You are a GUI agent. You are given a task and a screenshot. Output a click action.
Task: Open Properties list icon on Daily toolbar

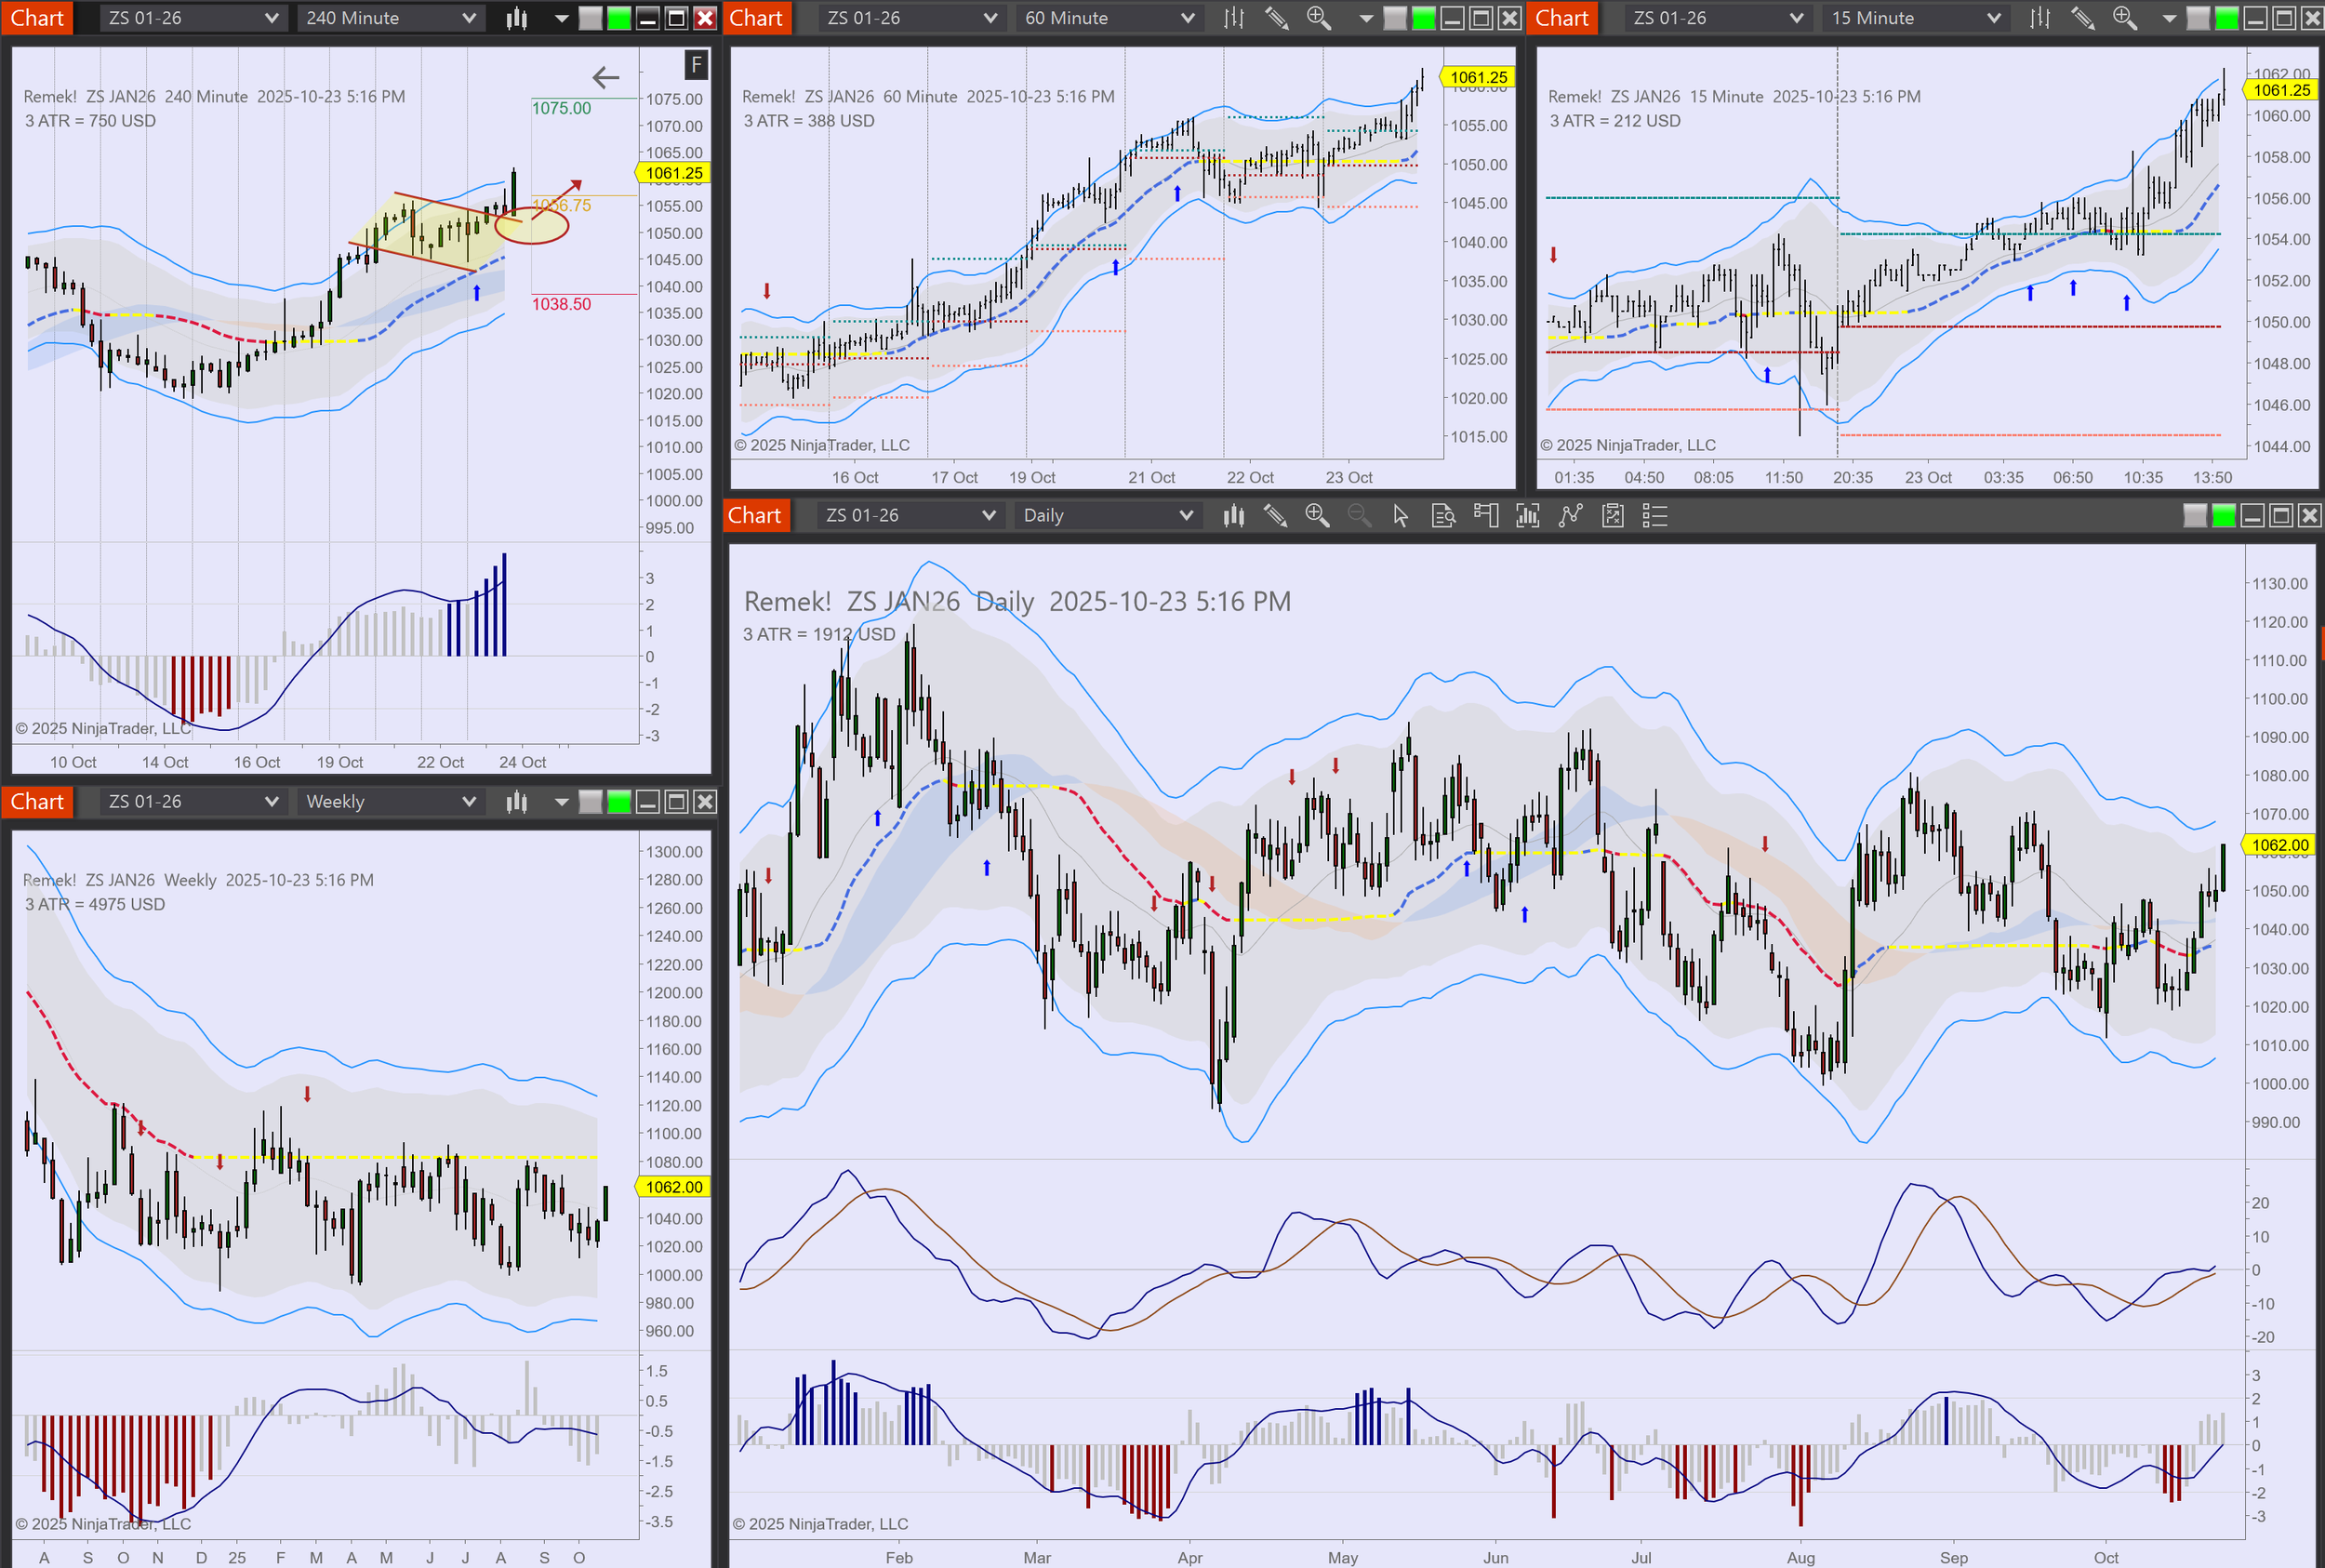coord(1655,516)
